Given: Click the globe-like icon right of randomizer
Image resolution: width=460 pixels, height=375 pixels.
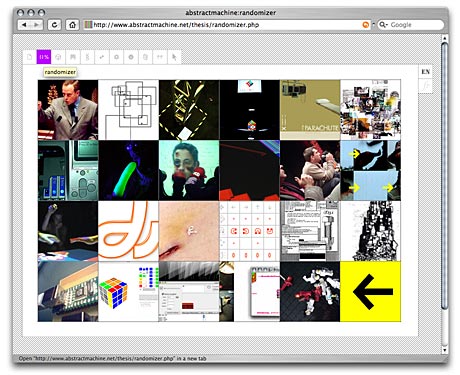Looking at the screenshot, I should click(58, 57).
